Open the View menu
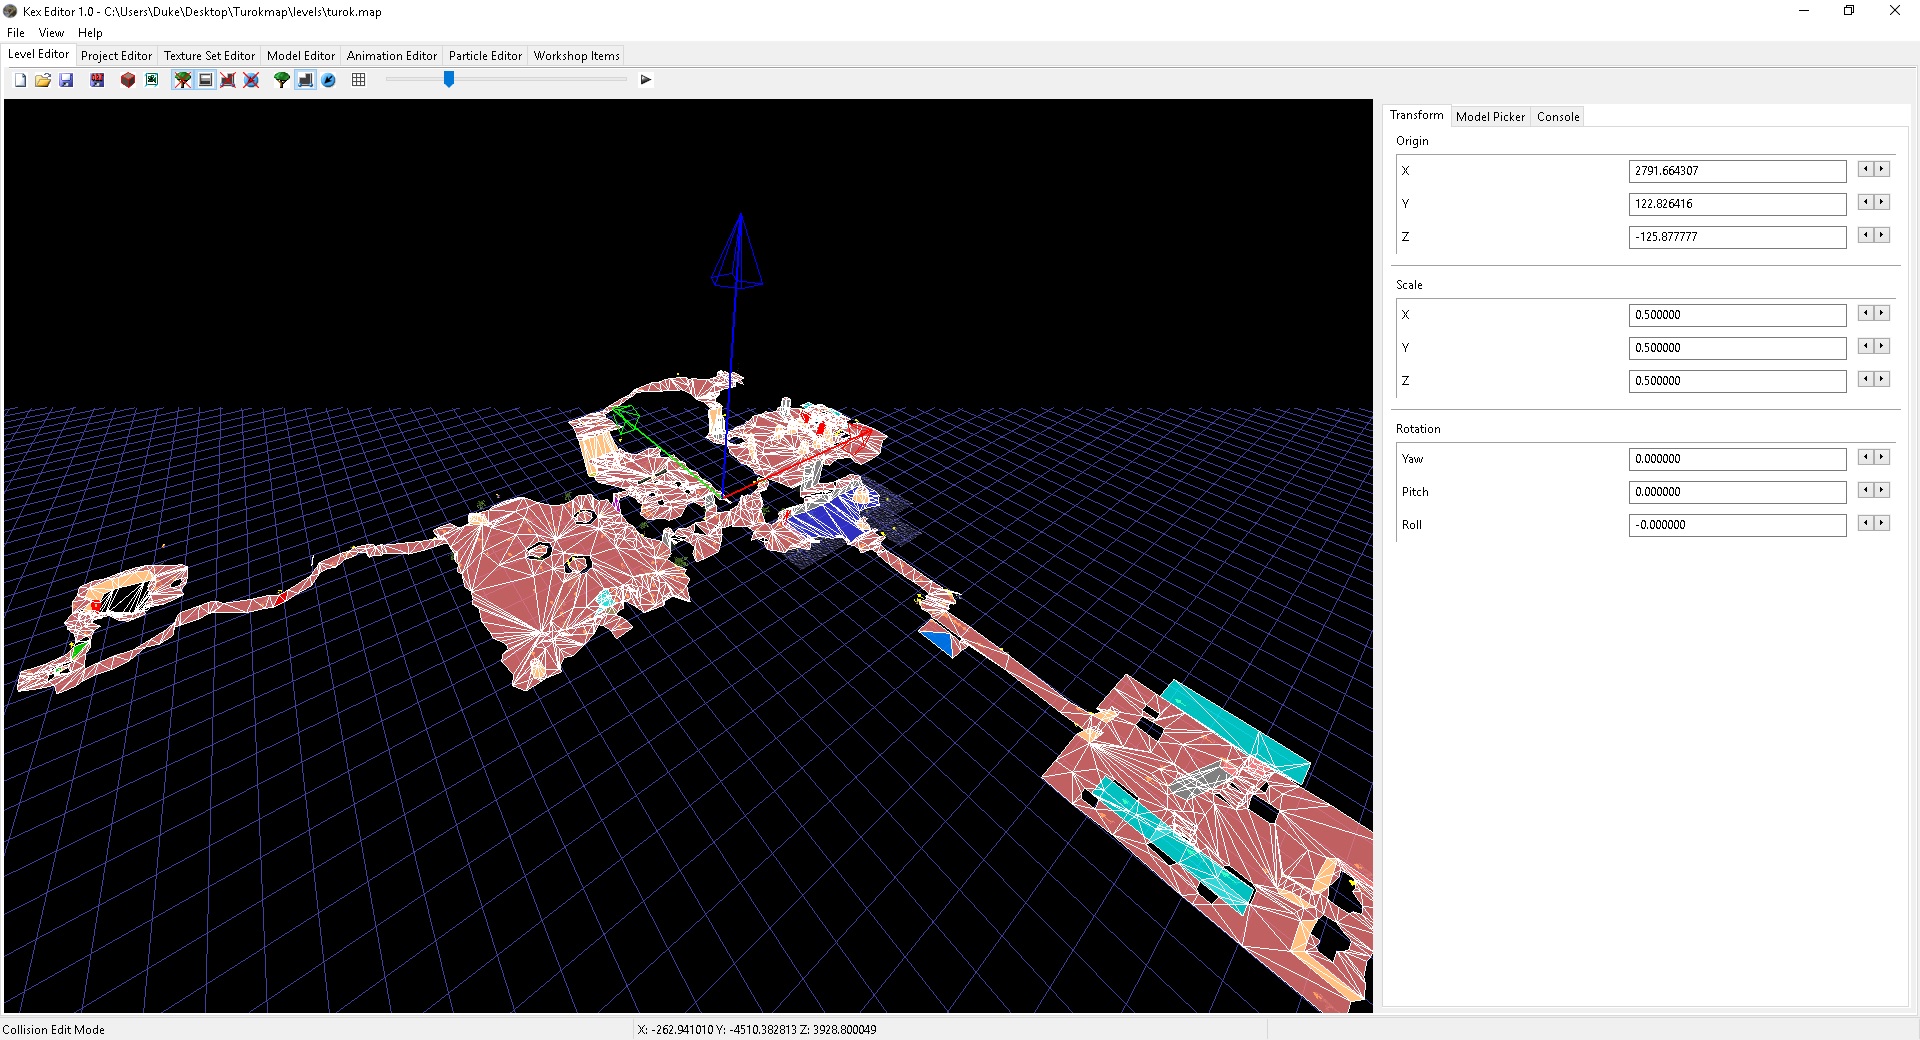Screen dimensions: 1920x1040 pyautogui.click(x=51, y=33)
